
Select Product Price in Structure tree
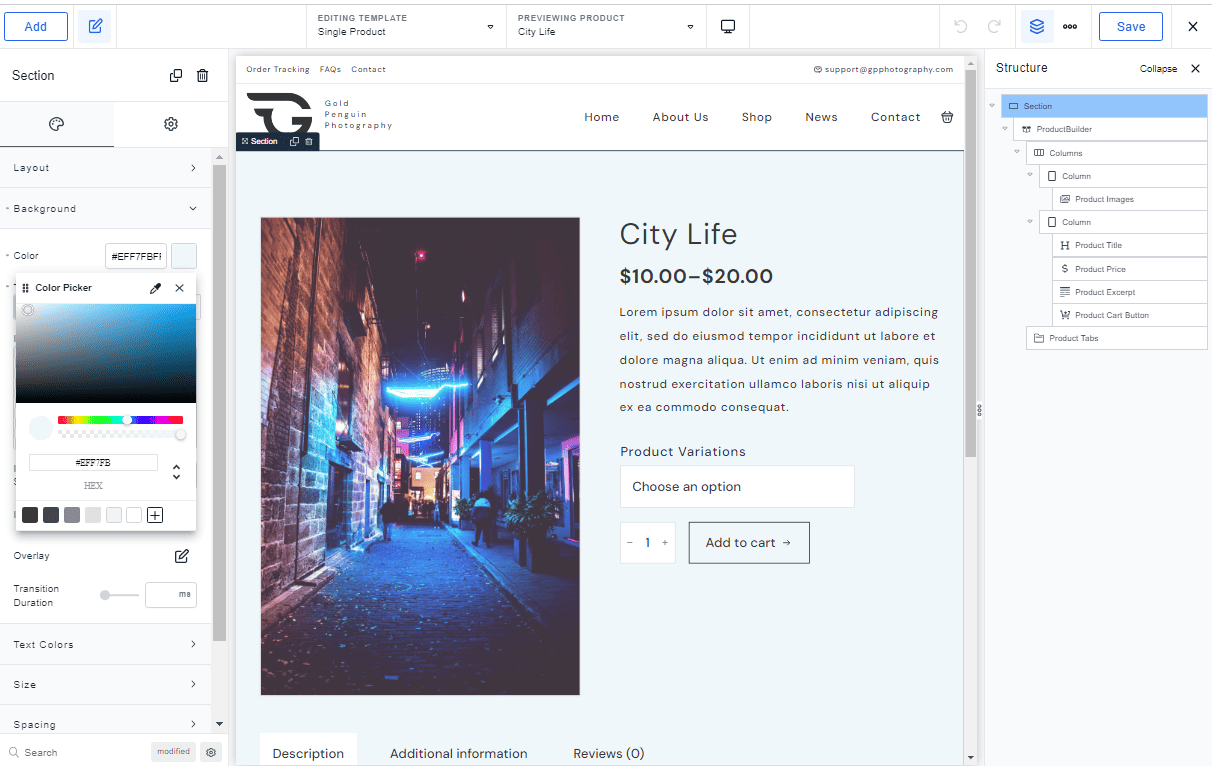pos(1100,269)
